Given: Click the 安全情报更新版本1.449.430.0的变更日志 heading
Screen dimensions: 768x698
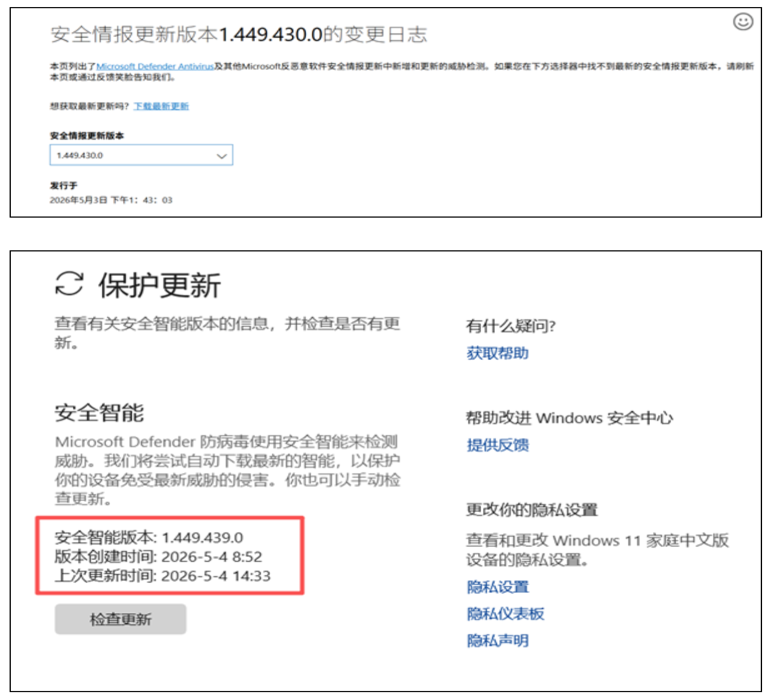Looking at the screenshot, I should (x=239, y=34).
